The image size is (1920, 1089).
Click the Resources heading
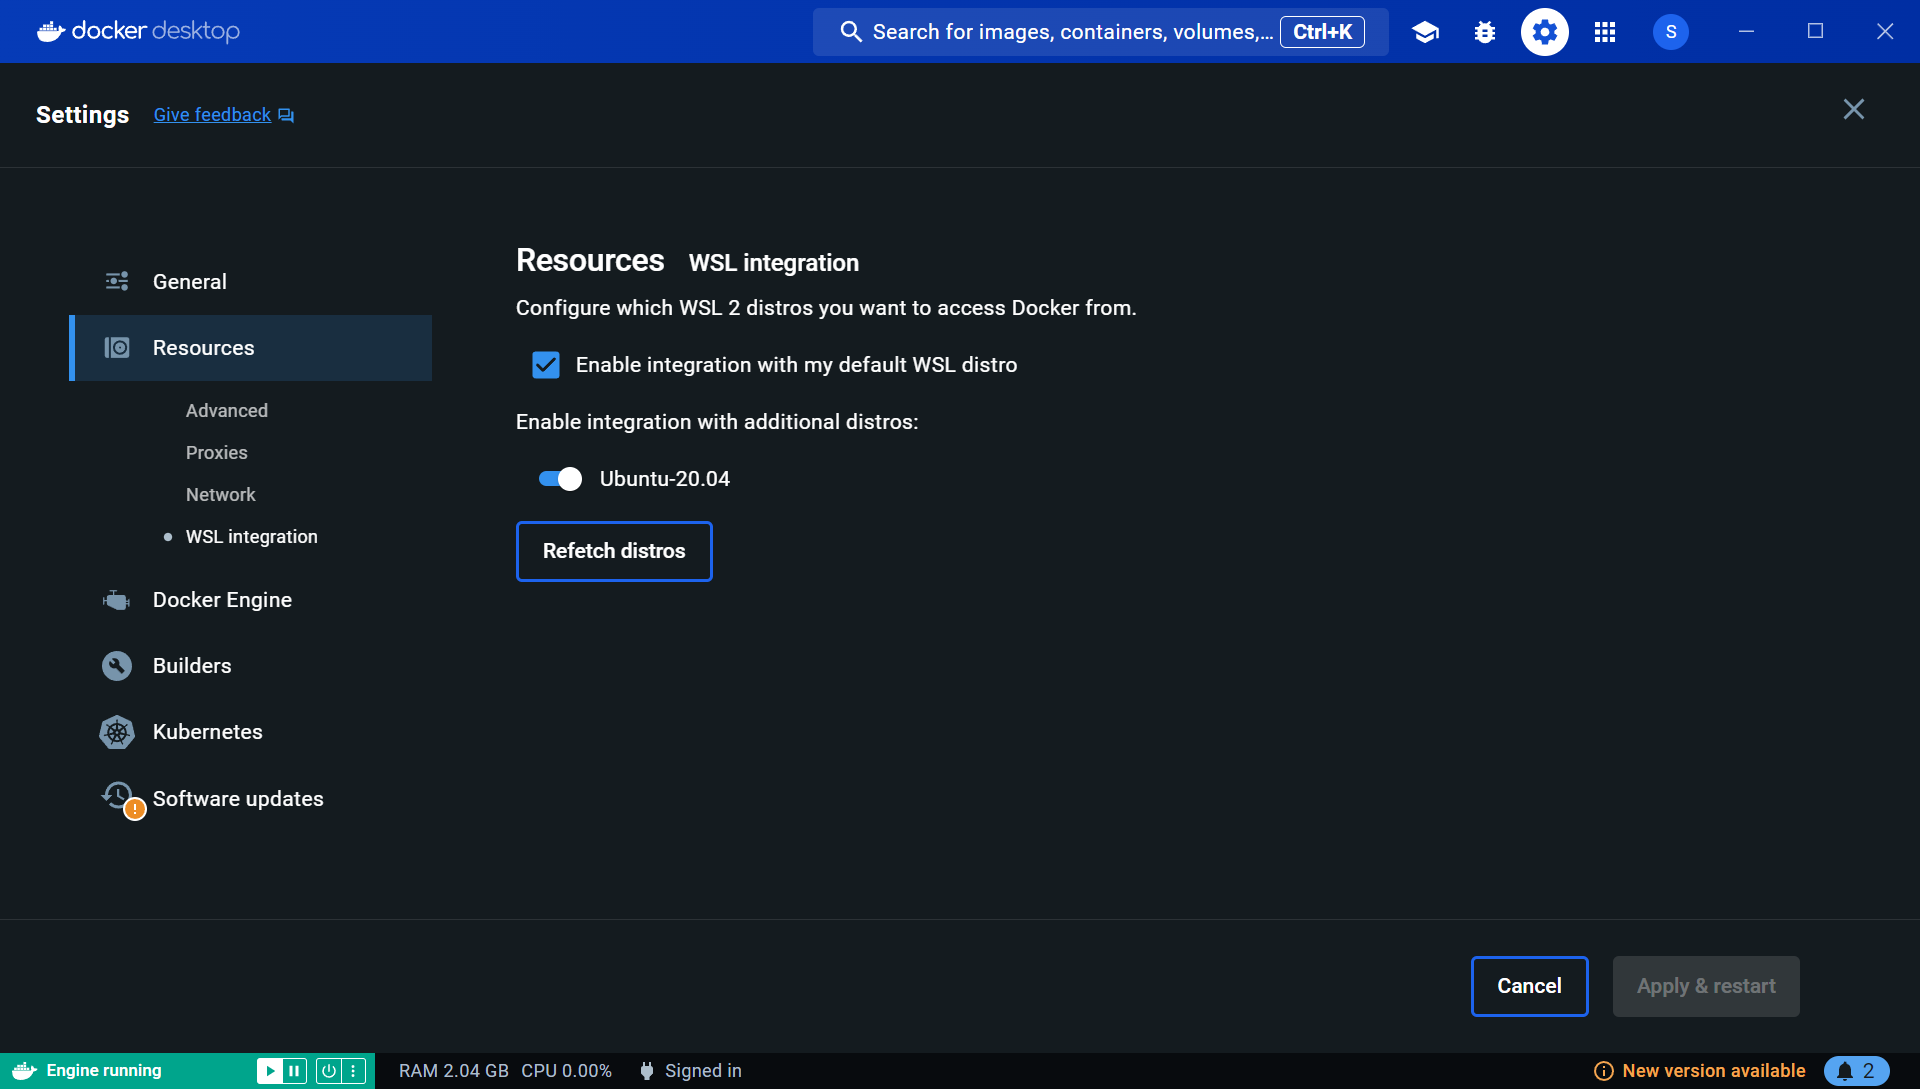[x=590, y=260]
